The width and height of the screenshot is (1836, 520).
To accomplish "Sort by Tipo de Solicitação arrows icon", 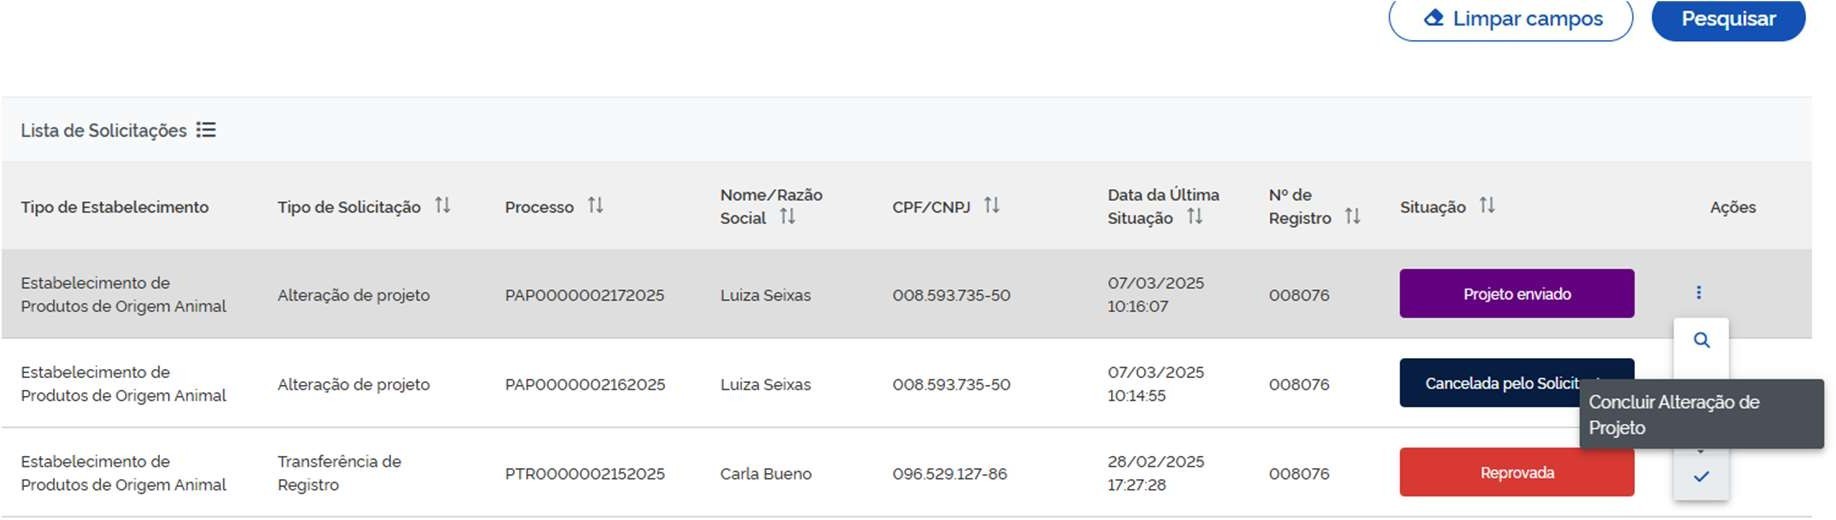I will 442,206.
